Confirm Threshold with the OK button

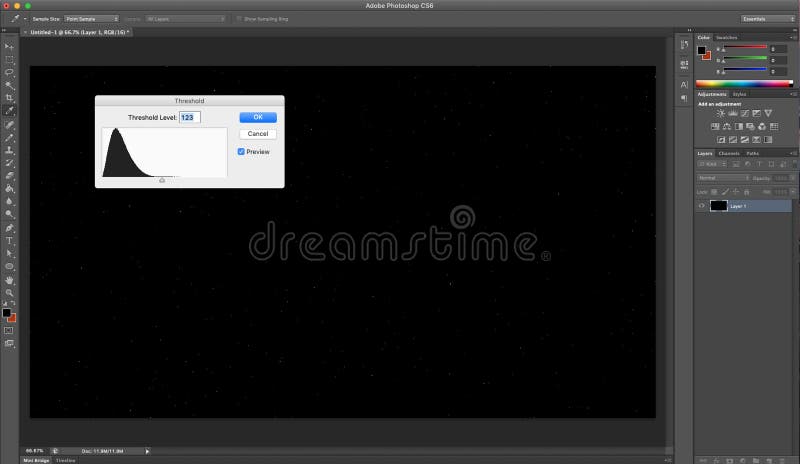click(258, 117)
